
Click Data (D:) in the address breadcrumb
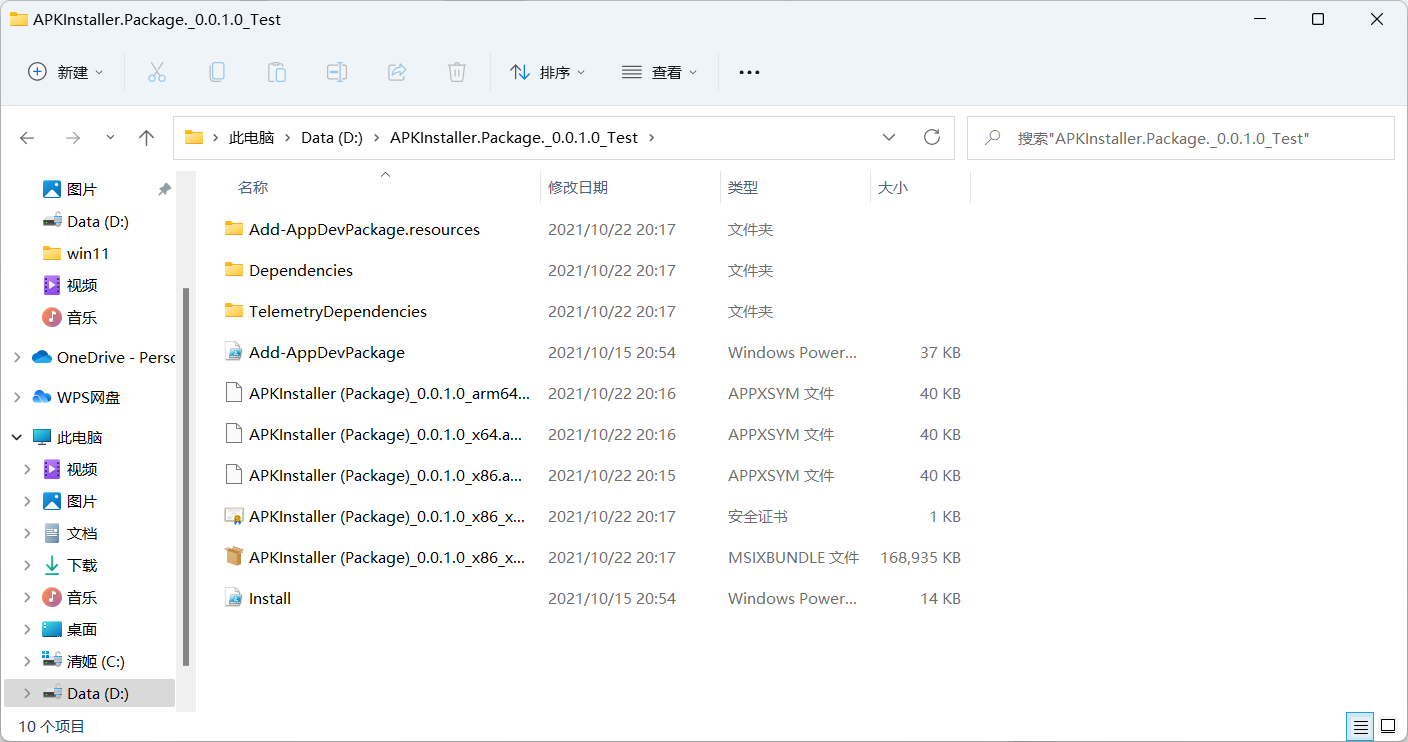(x=332, y=138)
